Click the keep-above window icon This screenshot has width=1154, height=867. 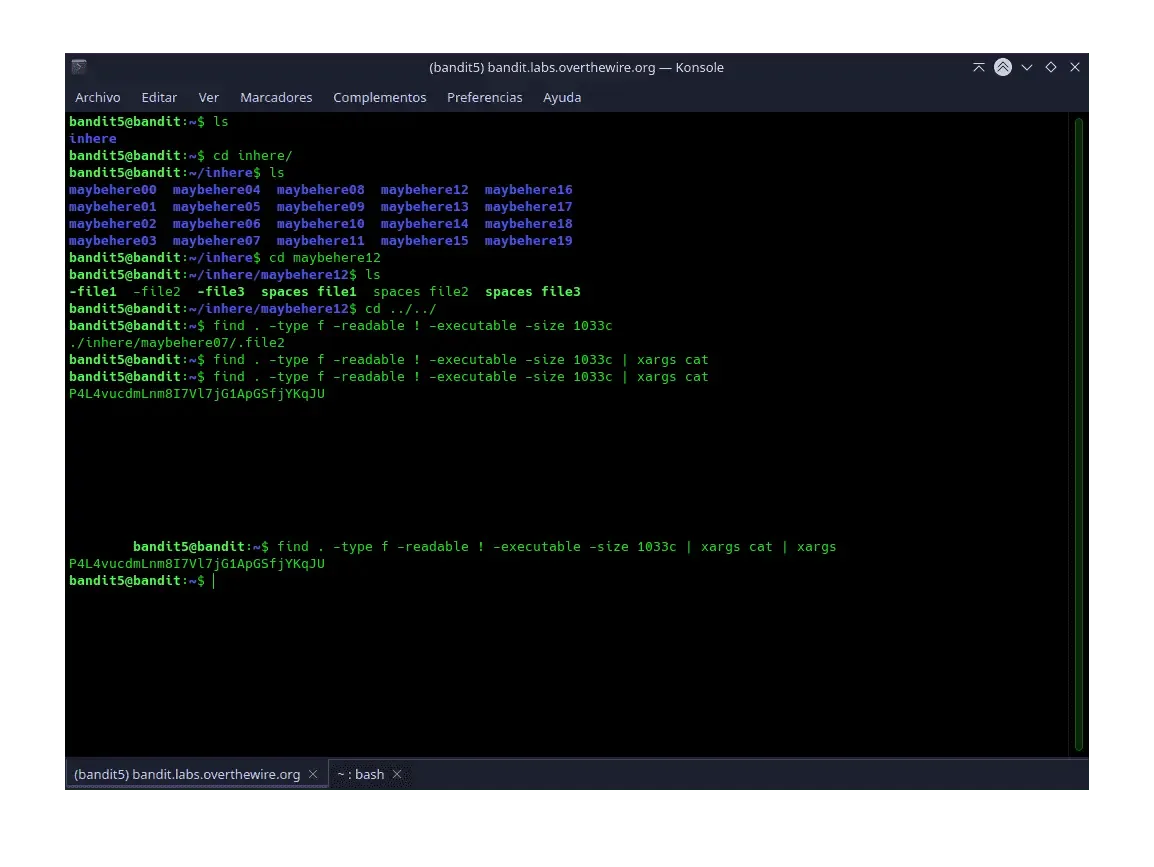coord(979,67)
